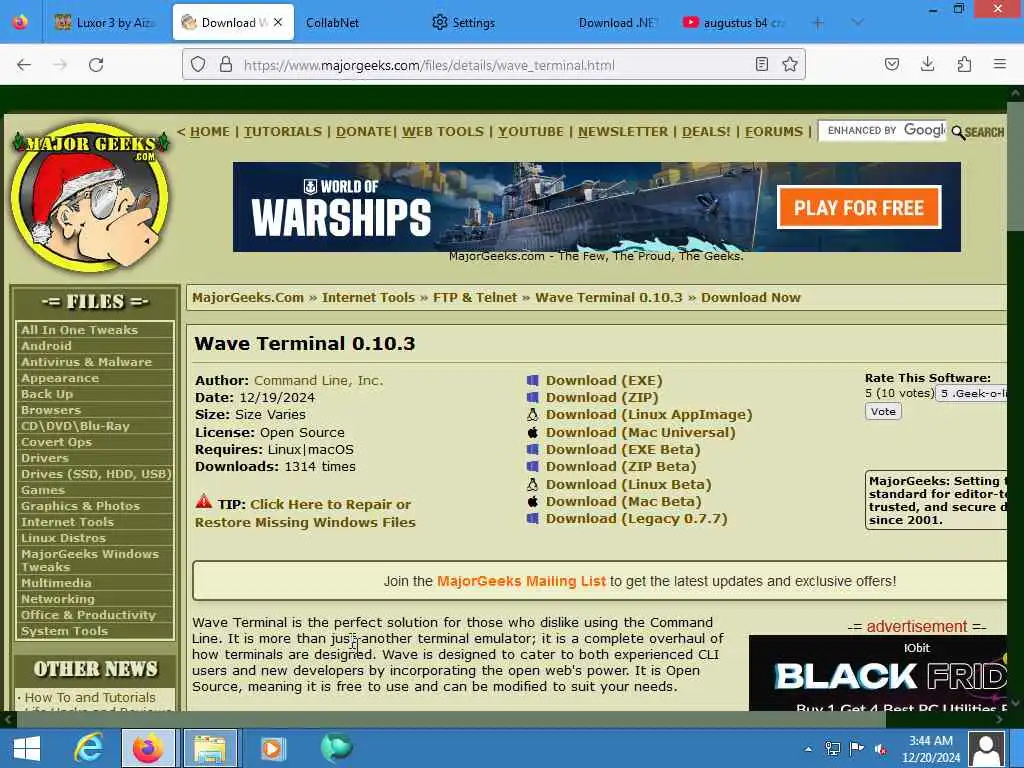
Task: Open the MajorGeeks Mailing List link
Action: pos(521,581)
